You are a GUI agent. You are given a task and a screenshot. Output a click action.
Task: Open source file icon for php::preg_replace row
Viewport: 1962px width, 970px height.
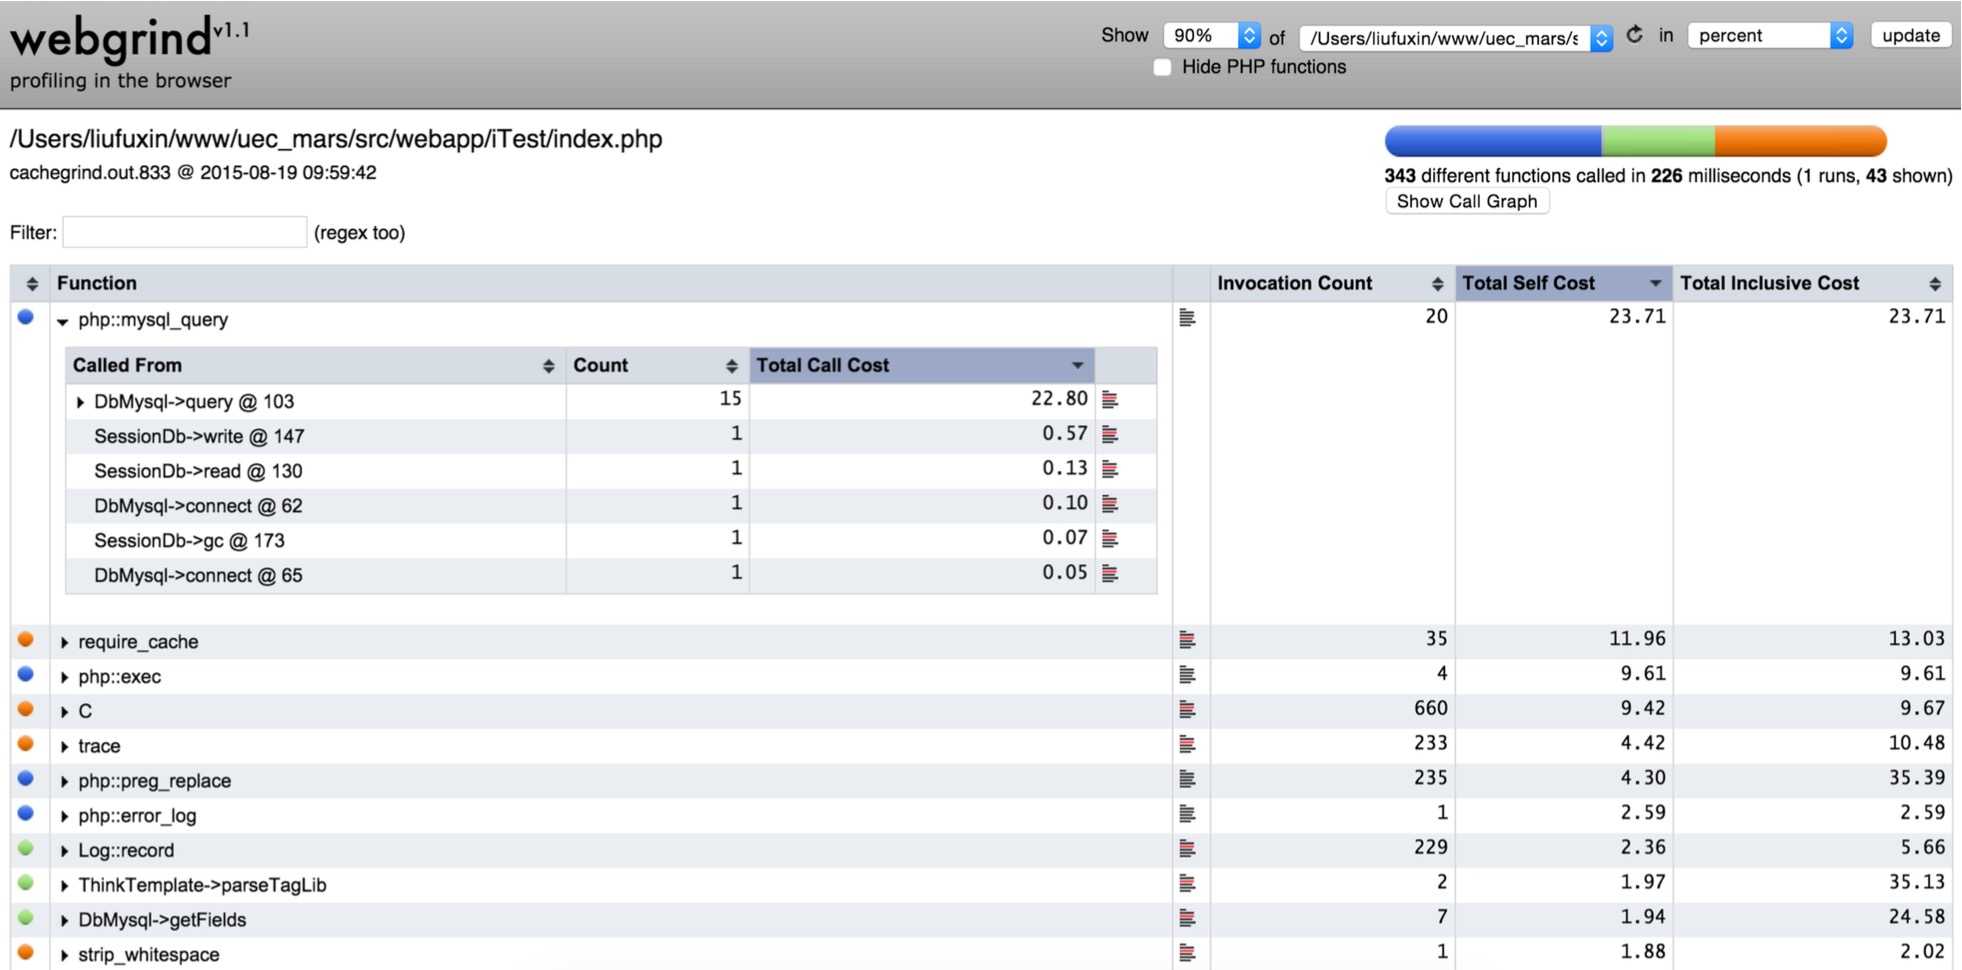pos(1187,778)
